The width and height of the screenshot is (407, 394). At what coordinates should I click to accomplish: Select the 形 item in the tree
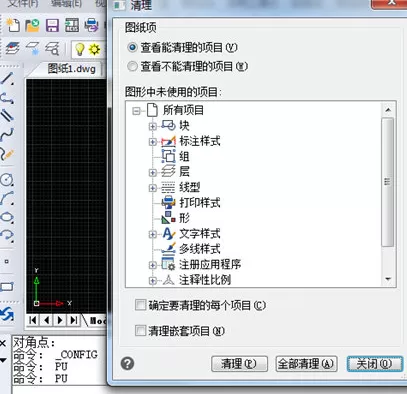184,218
